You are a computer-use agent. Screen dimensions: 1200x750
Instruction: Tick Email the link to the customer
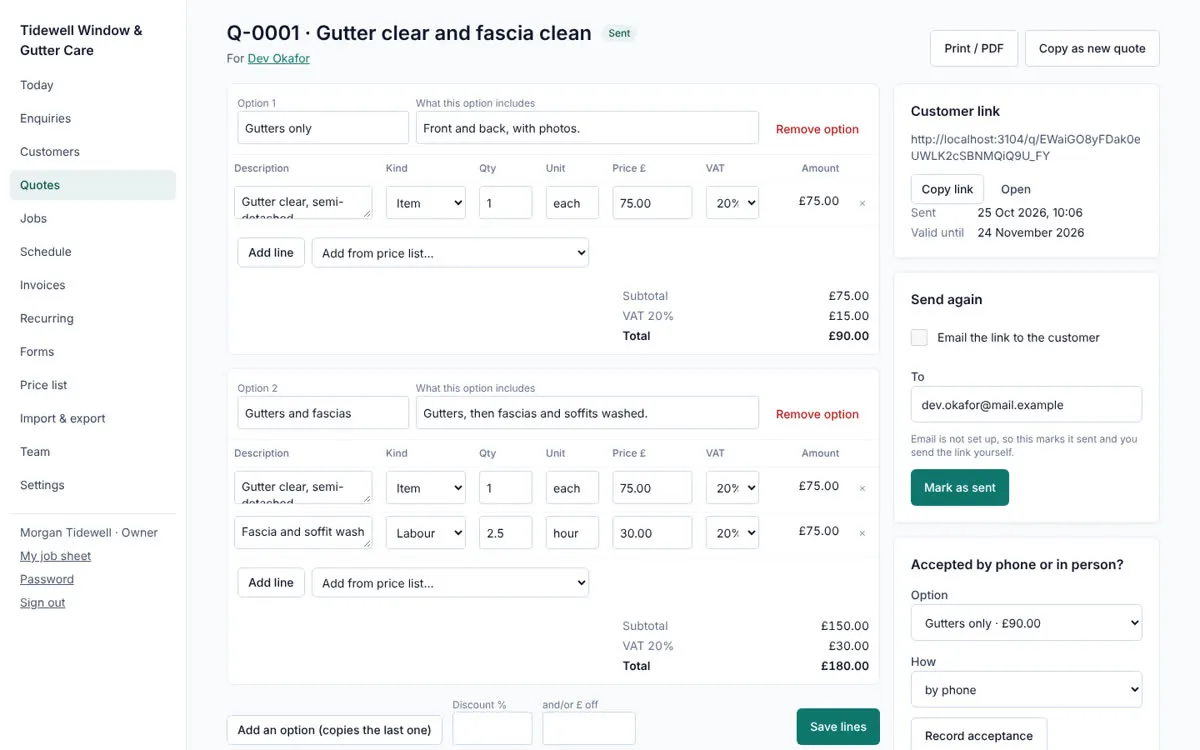click(919, 338)
